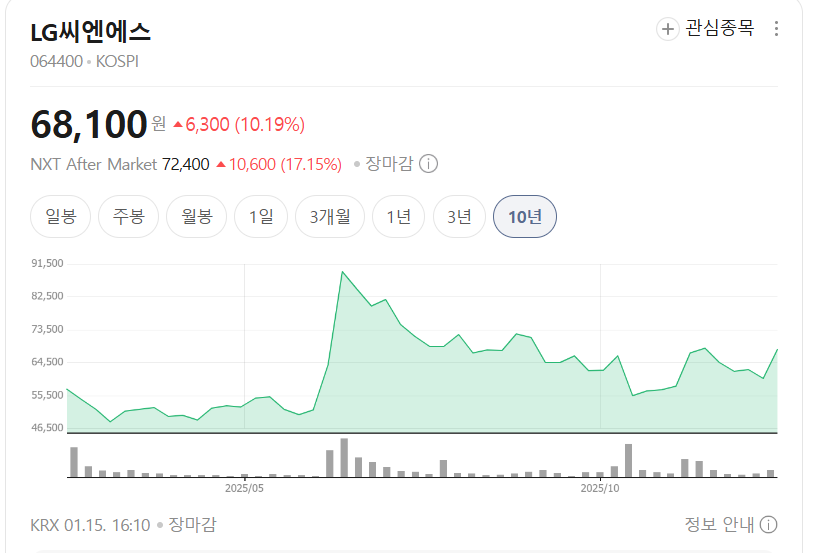Image resolution: width=837 pixels, height=553 pixels.
Task: Select the 3개월 chart range
Action: click(330, 217)
